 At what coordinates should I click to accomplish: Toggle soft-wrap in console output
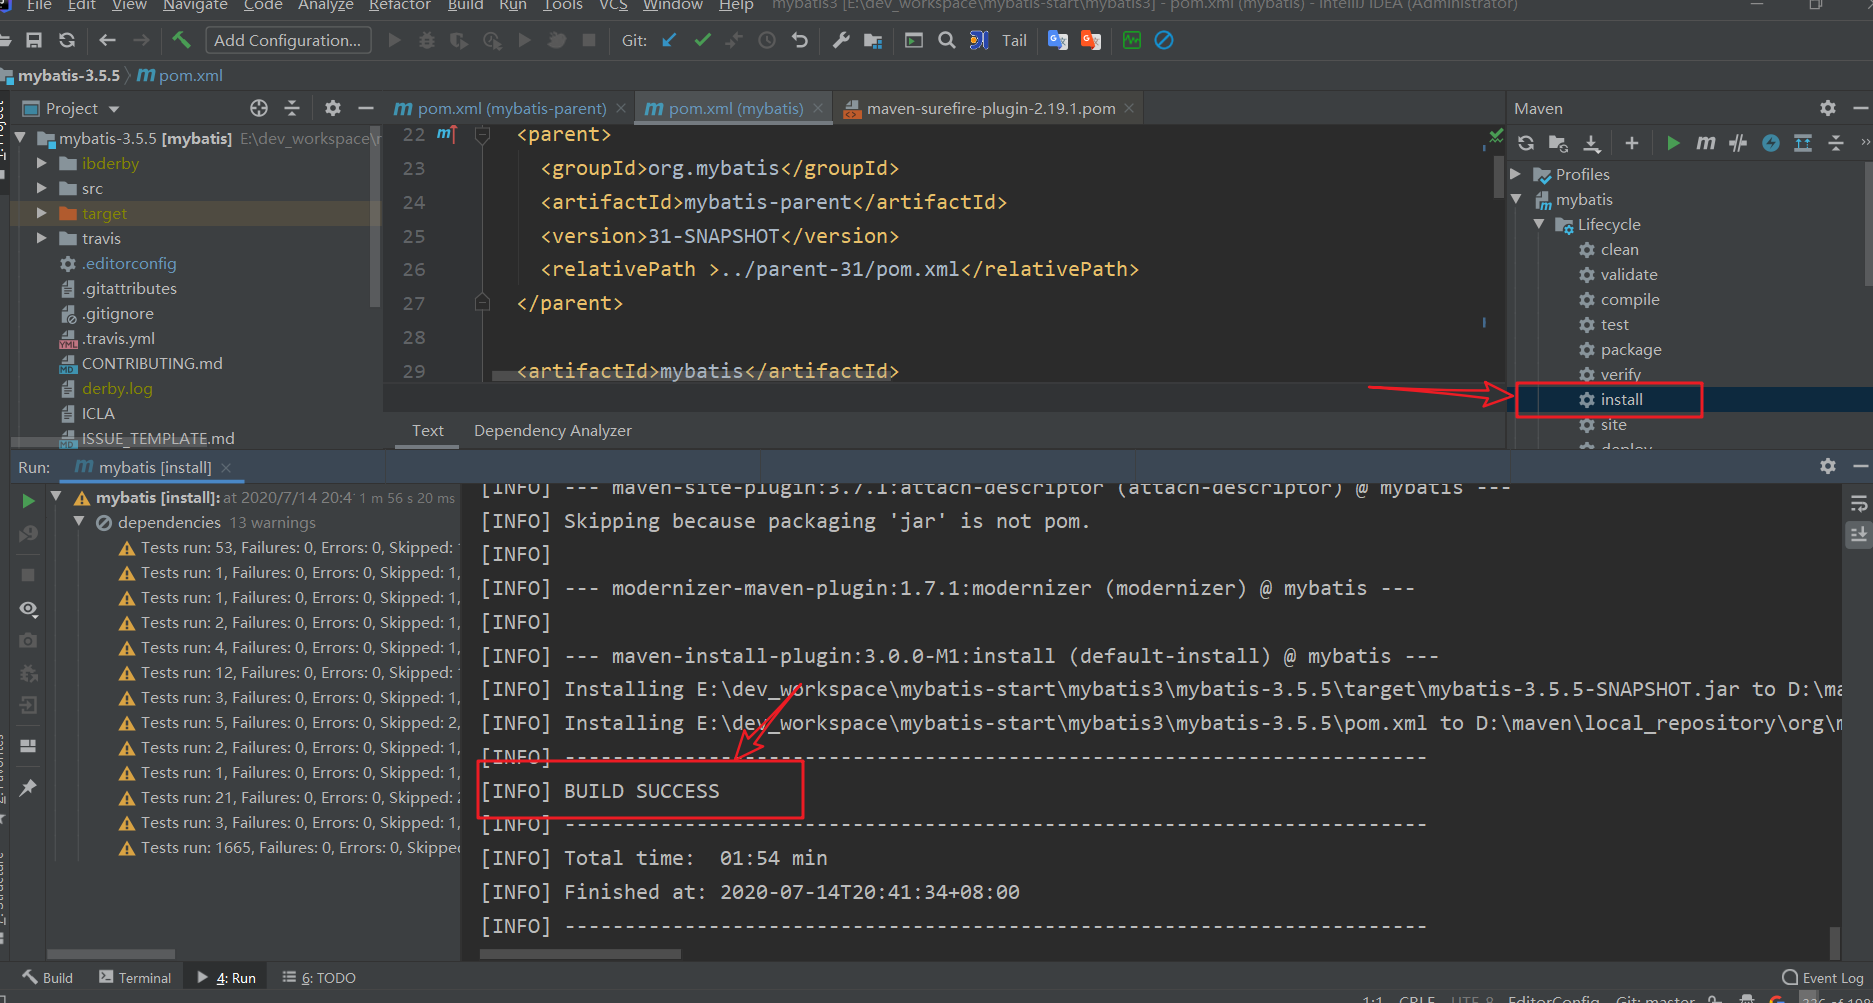1859,503
